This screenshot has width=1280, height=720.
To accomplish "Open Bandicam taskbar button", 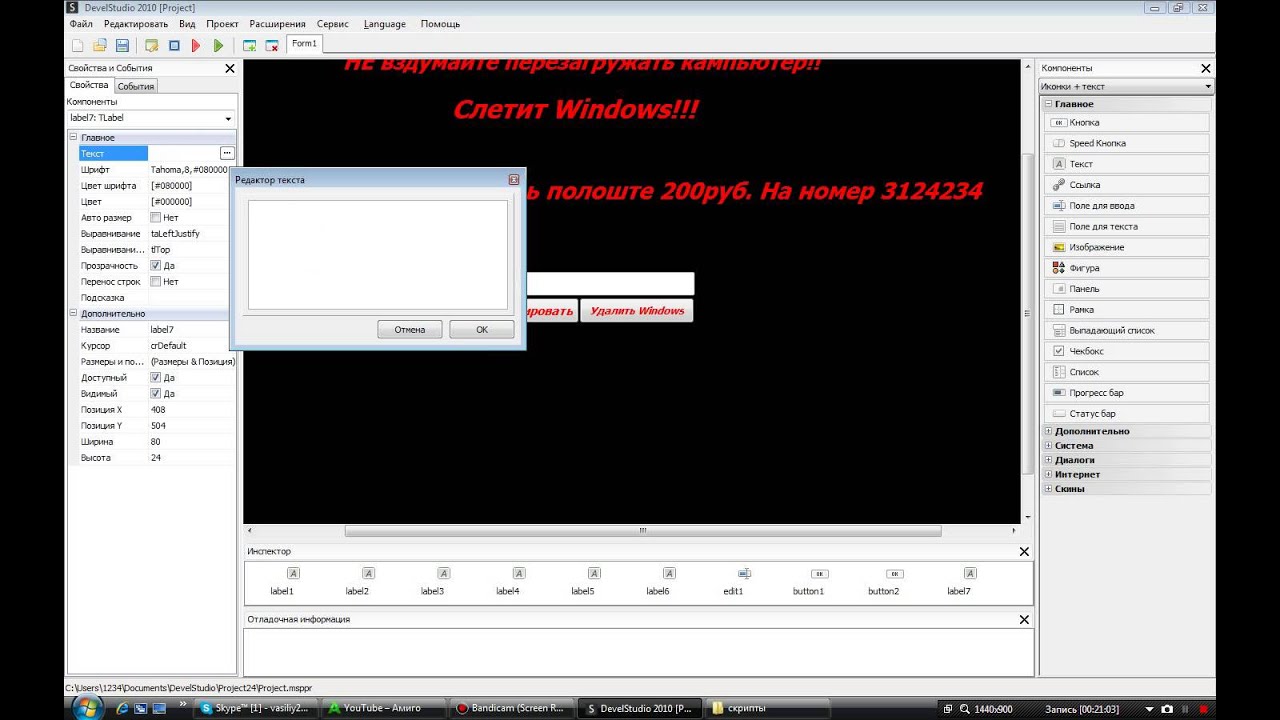I will 512,708.
